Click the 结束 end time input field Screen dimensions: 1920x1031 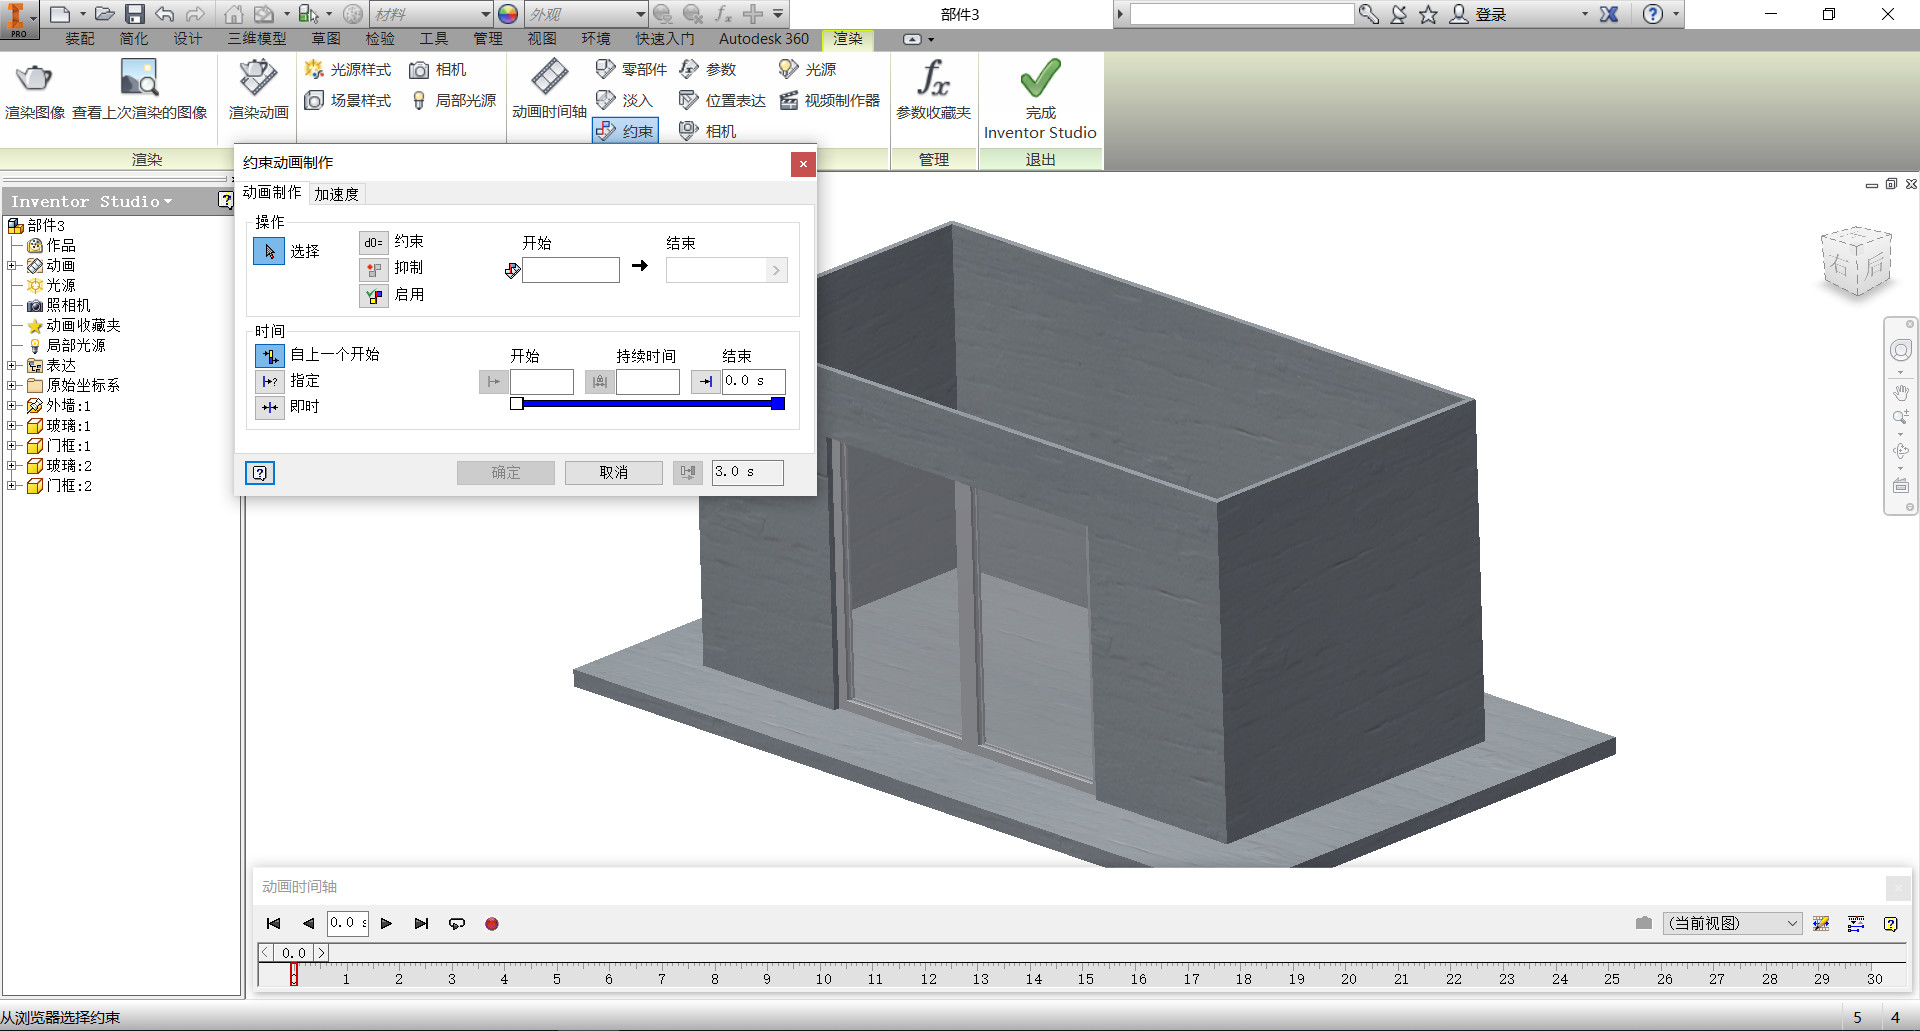pos(753,381)
